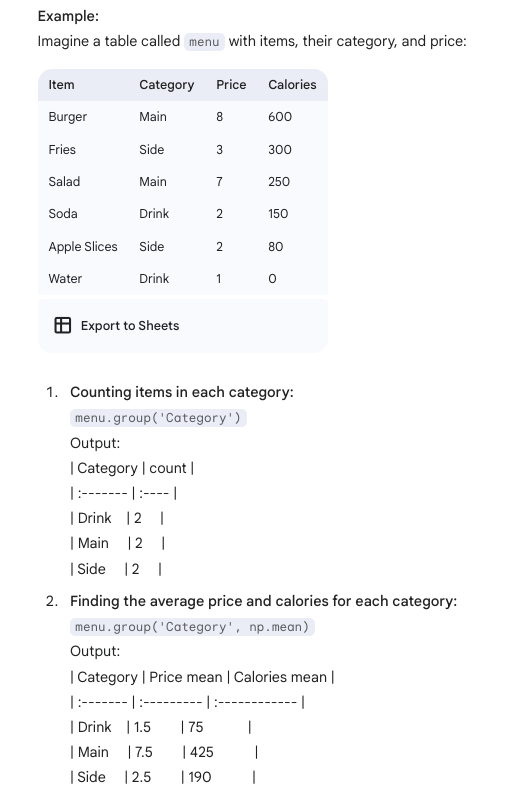Click the Fries item cell

(62, 149)
